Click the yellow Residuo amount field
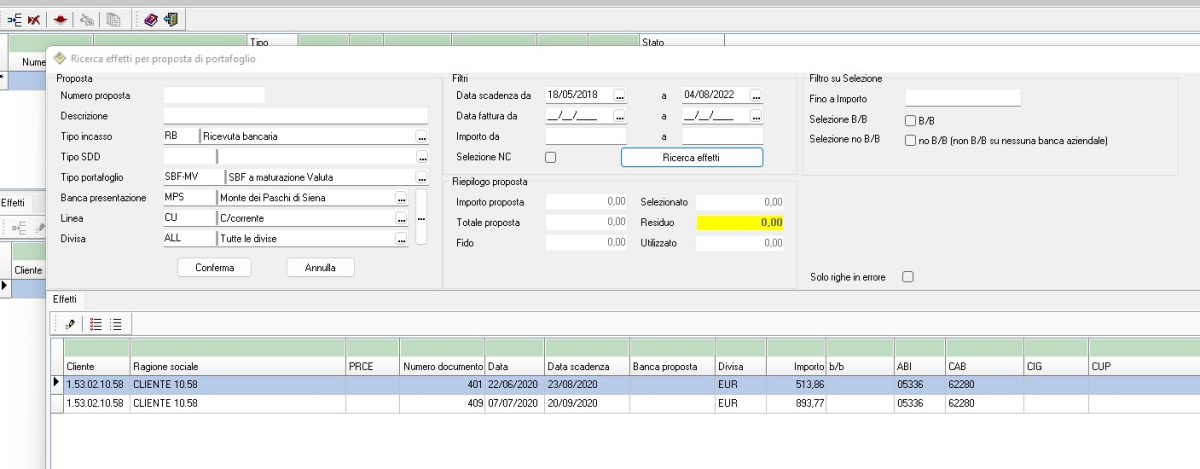Image resolution: width=1200 pixels, height=469 pixels. tap(740, 222)
